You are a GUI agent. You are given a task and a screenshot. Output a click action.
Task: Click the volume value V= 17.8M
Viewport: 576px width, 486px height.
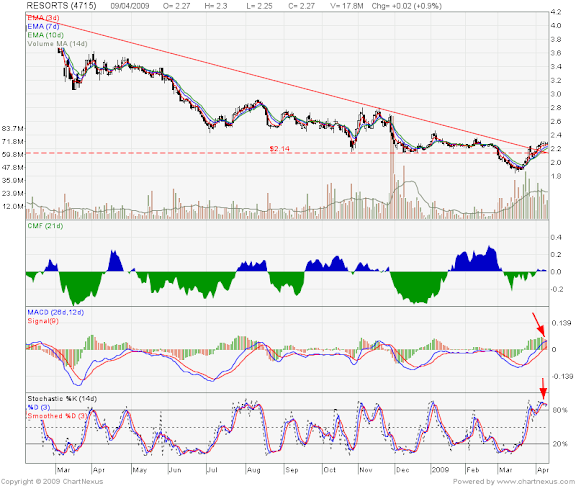(348, 6)
